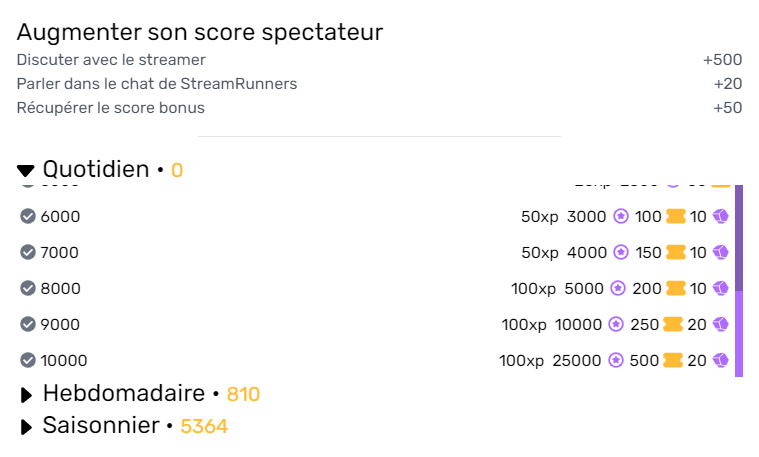Click the purple star coin icon in 6000 row
This screenshot has width=759, height=457.
[621, 216]
